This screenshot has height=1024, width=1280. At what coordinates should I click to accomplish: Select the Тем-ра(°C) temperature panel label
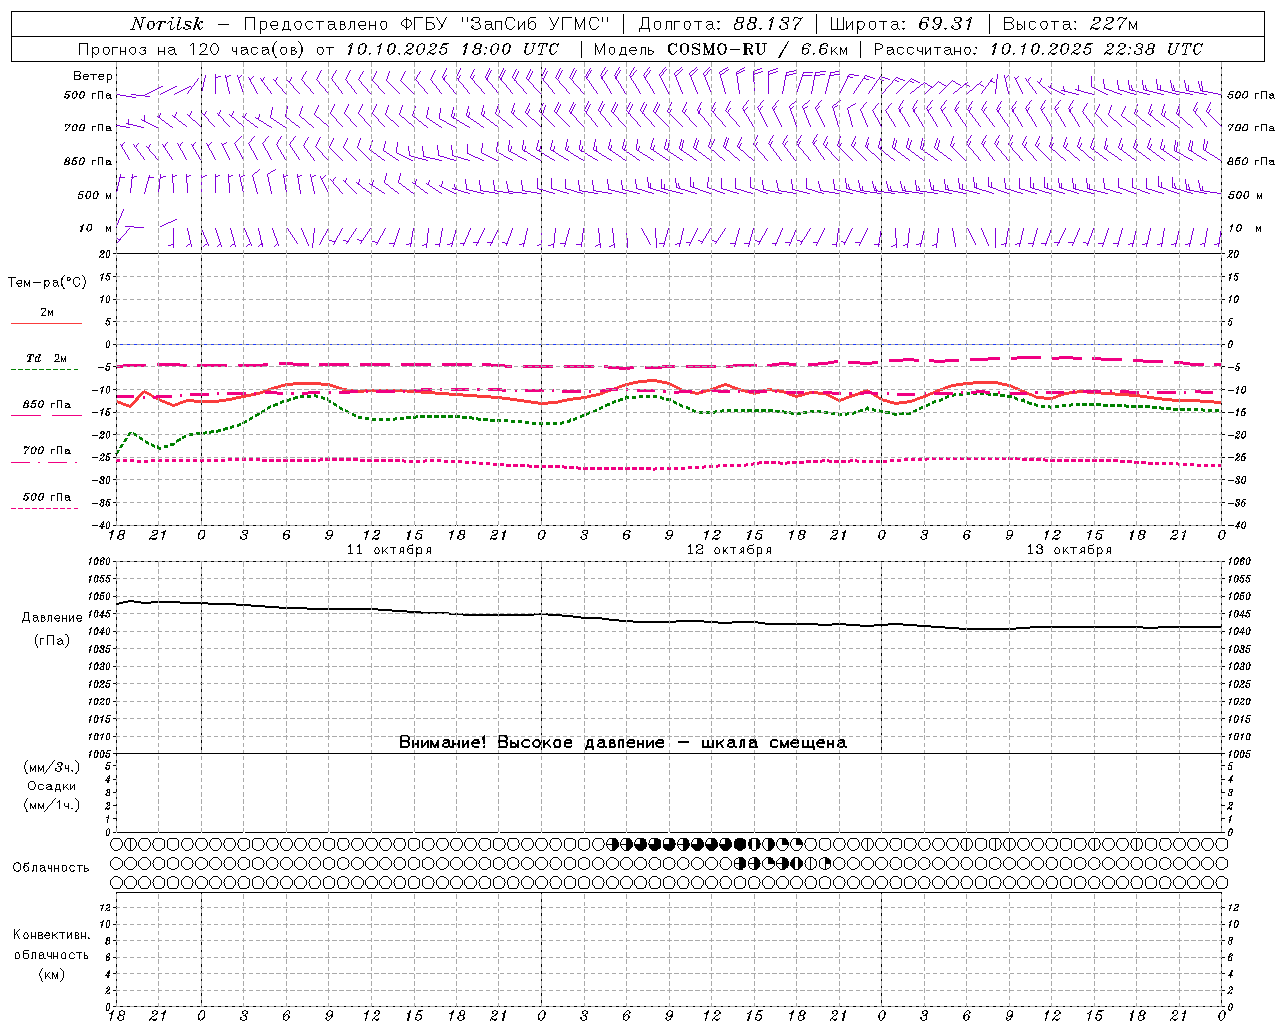[47, 283]
